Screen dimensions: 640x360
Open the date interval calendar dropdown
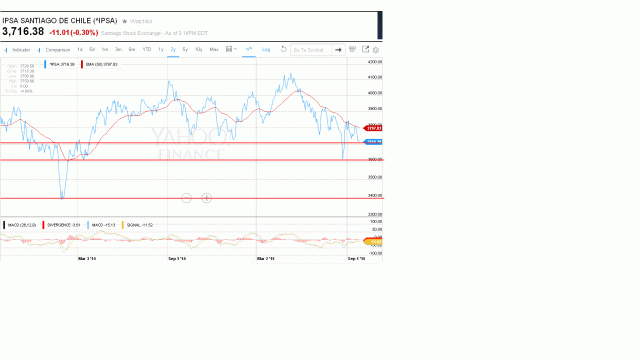[x=231, y=49]
